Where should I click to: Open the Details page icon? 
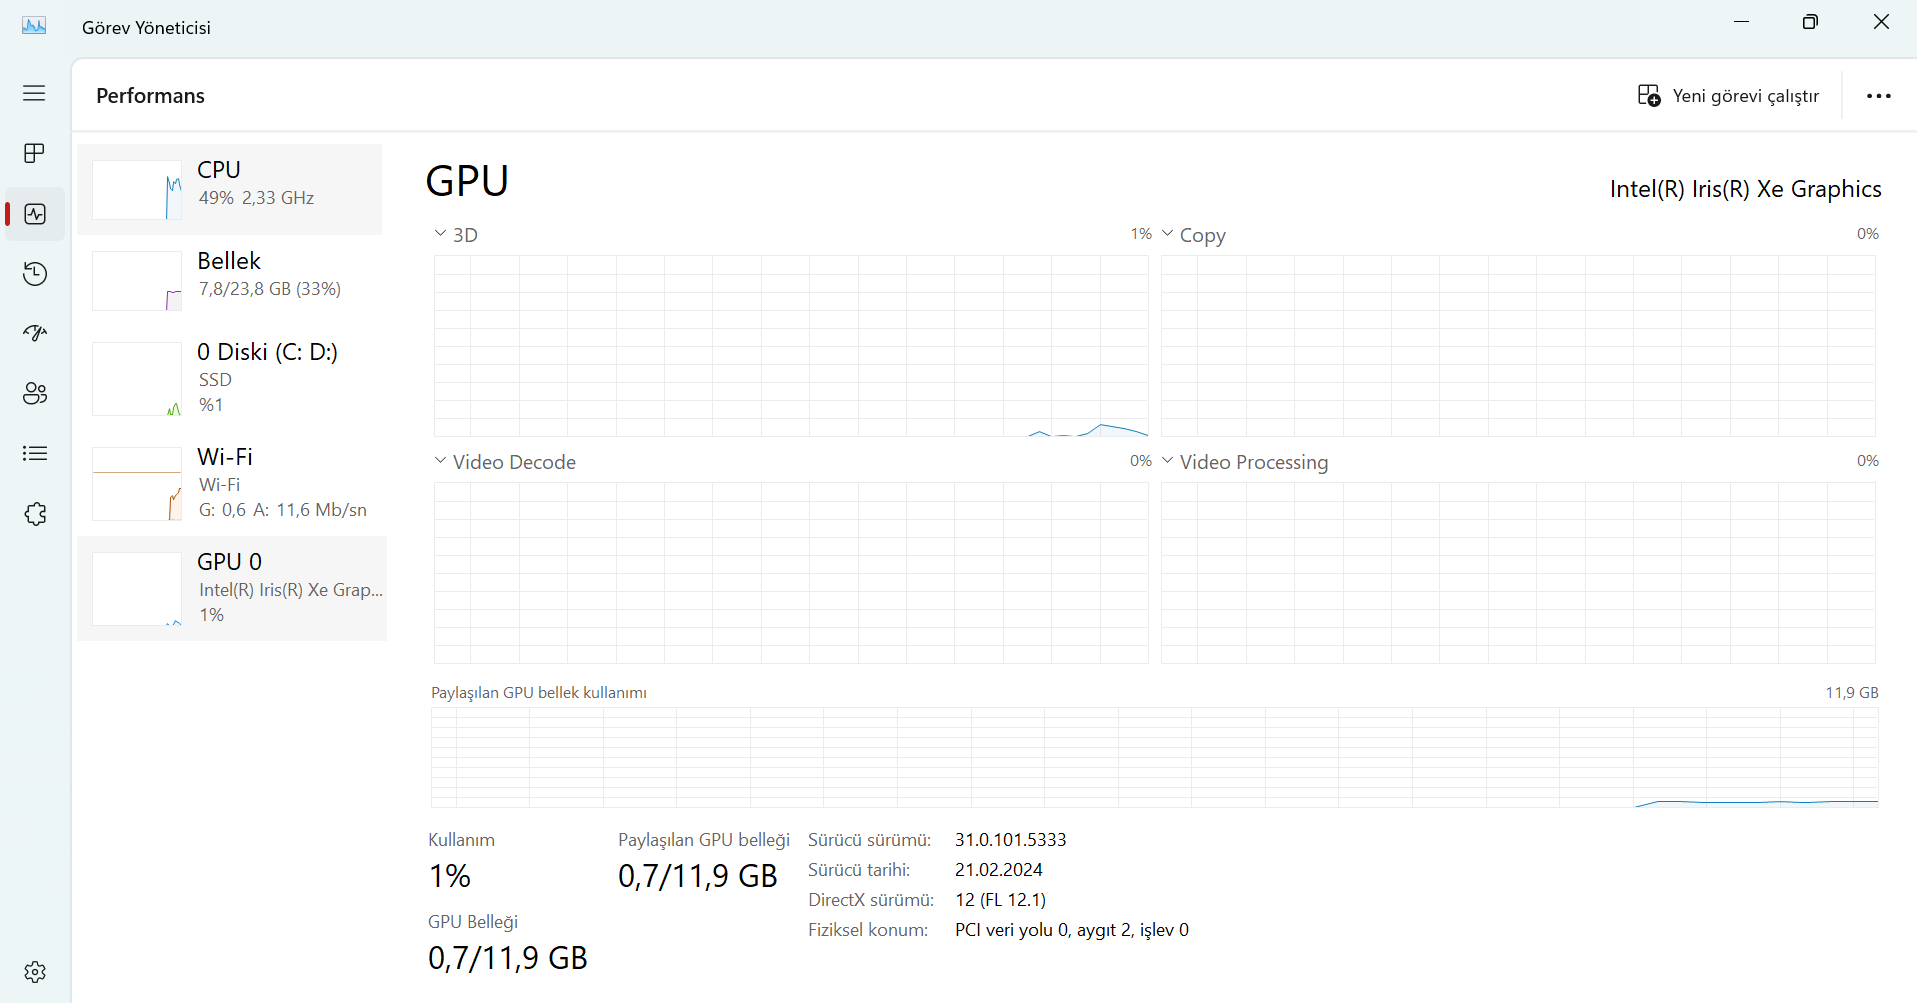coord(35,453)
